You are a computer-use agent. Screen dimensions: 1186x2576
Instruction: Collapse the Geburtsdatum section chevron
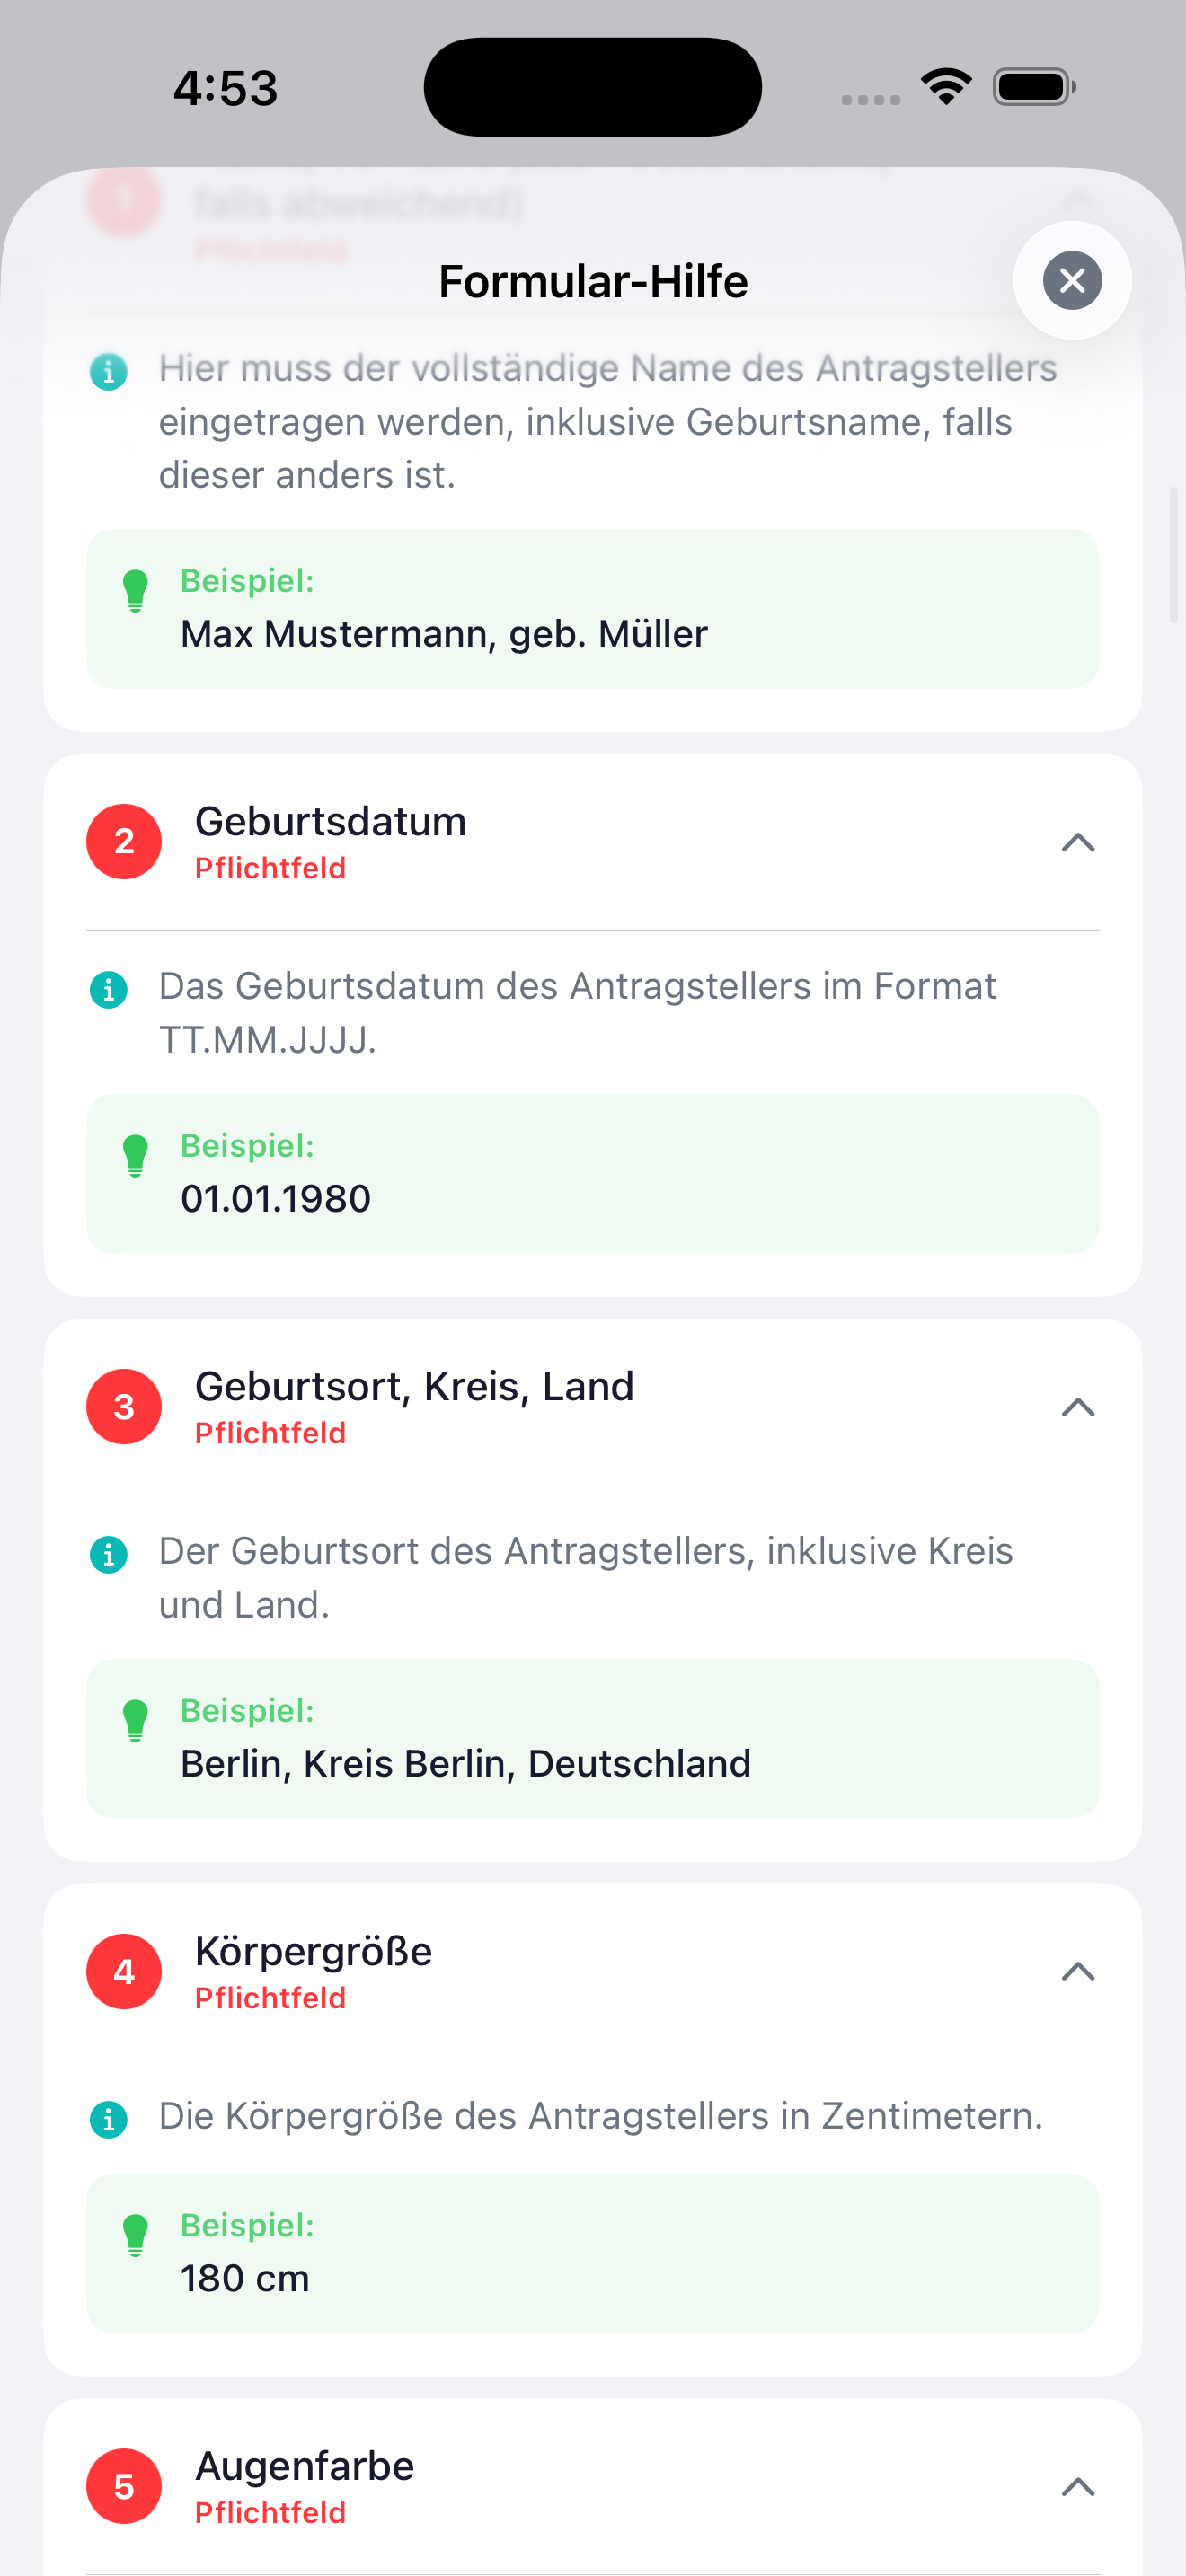click(1077, 842)
